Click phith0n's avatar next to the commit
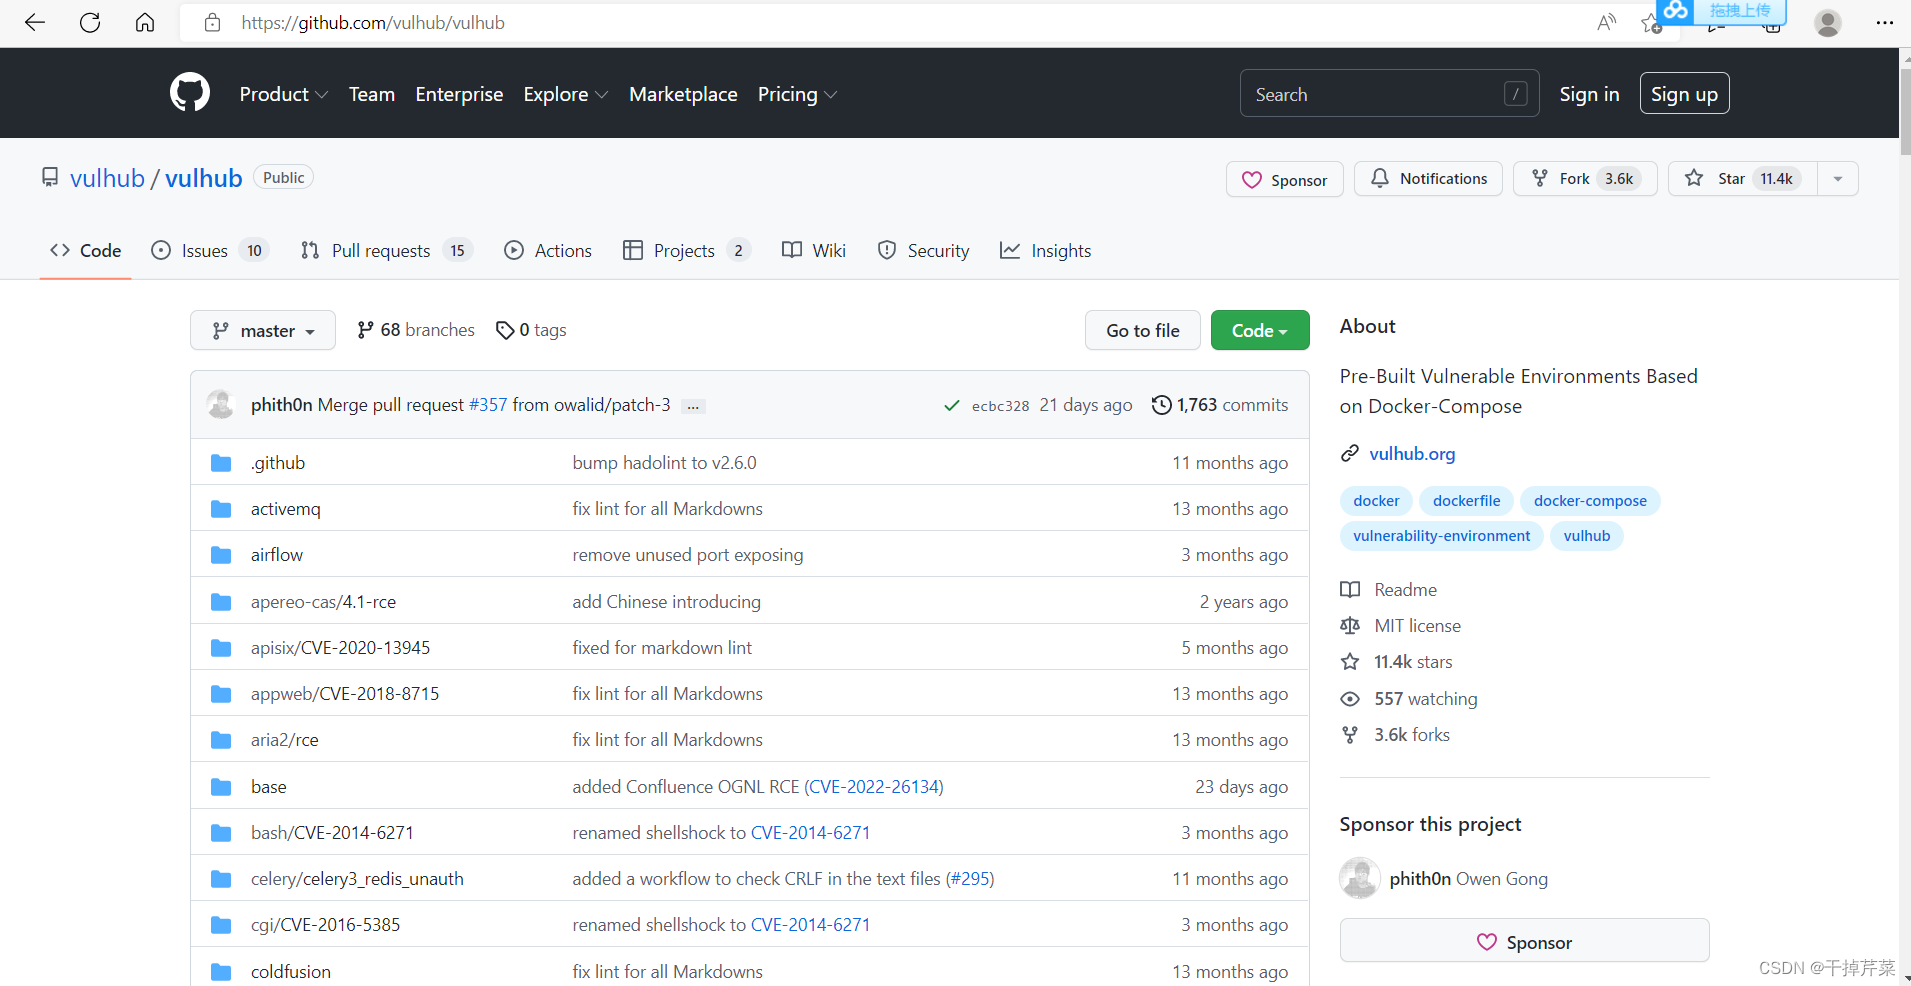1911x986 pixels. [x=221, y=404]
